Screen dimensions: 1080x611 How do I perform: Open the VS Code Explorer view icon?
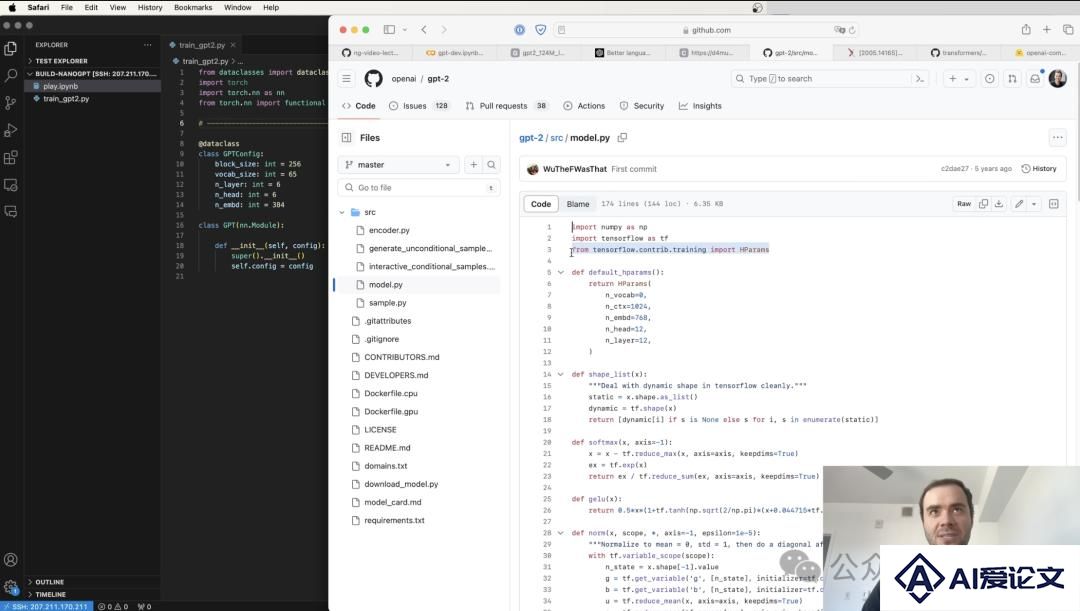(x=10, y=48)
